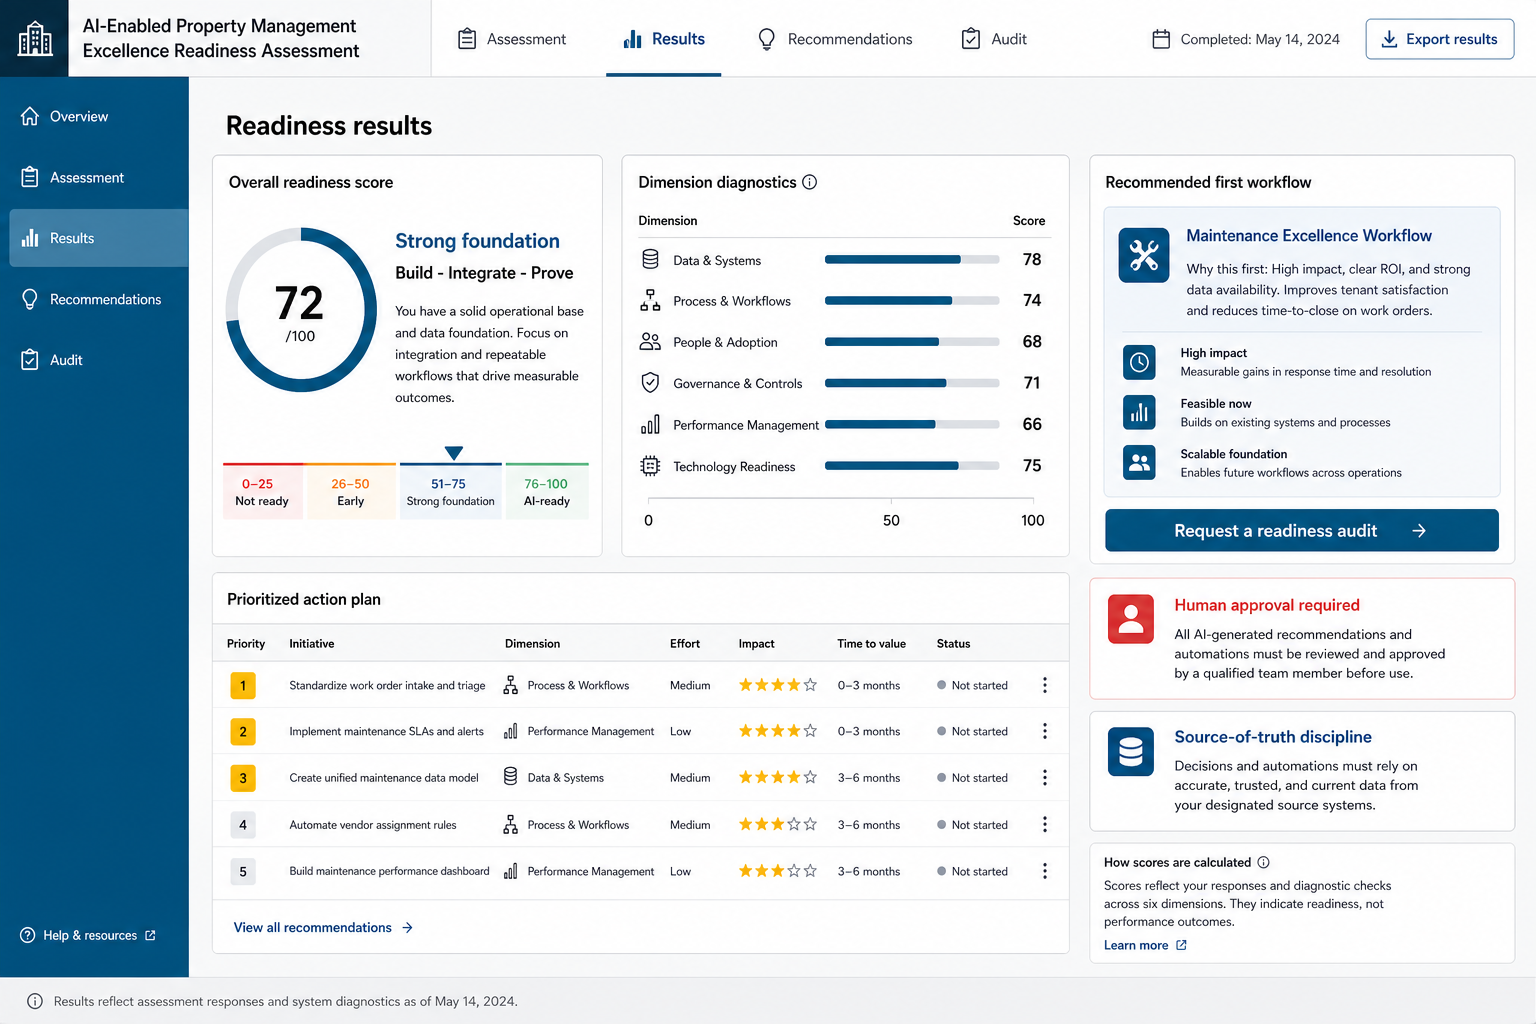Click Request a readiness audit button
1536x1024 pixels.
[1301, 530]
